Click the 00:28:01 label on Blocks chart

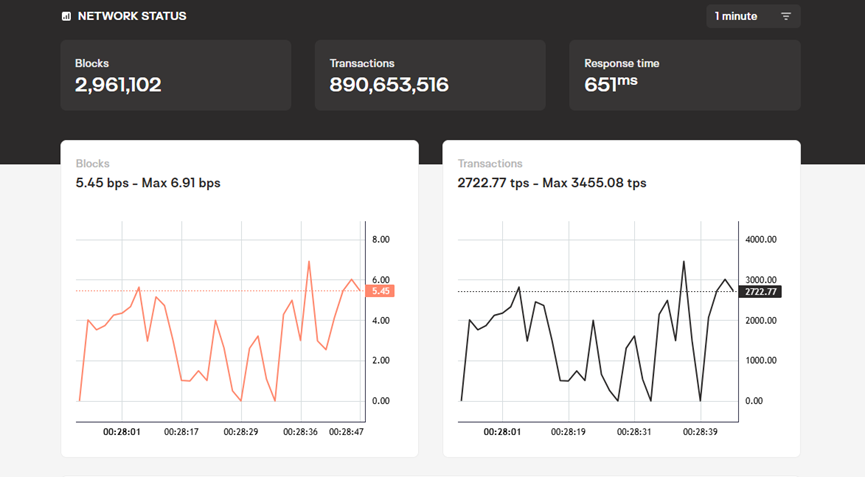tap(122, 432)
